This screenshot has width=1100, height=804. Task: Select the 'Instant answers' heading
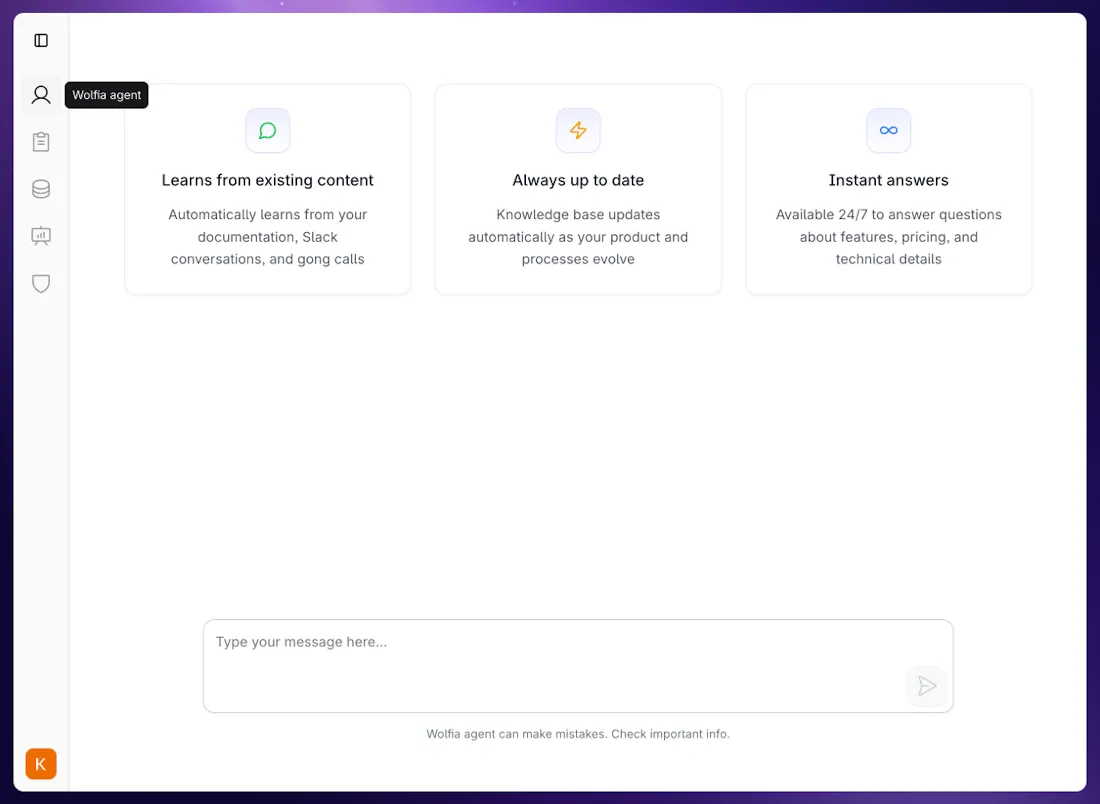click(888, 180)
